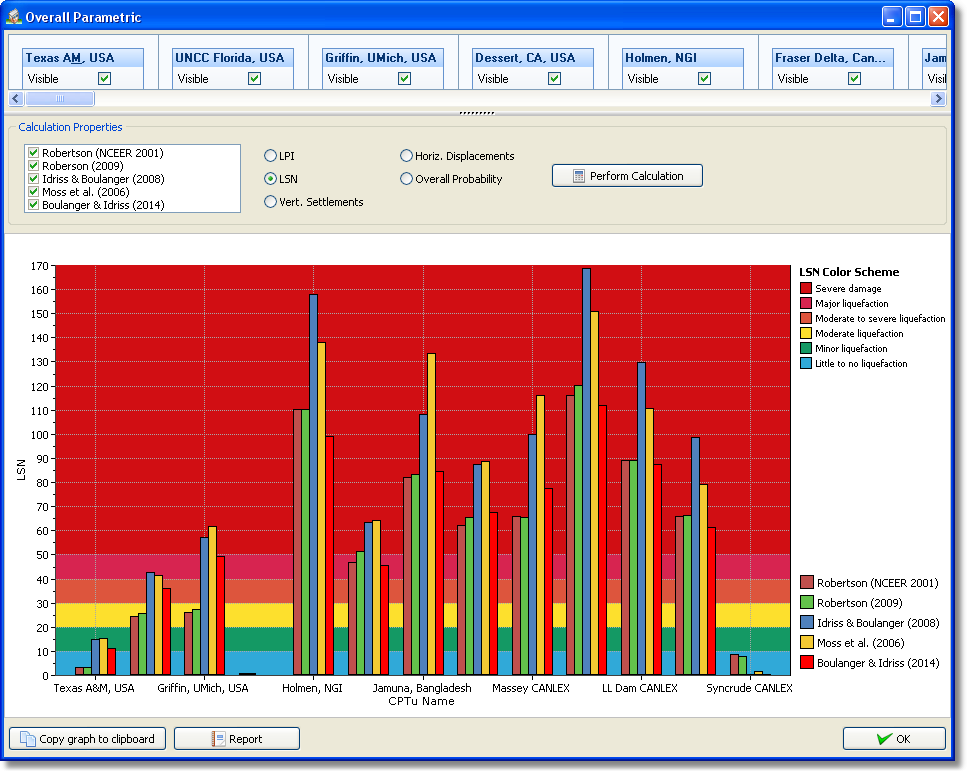Click Robertson (2009) green legend swatch
The width and height of the screenshot is (967, 773).
[x=807, y=603]
